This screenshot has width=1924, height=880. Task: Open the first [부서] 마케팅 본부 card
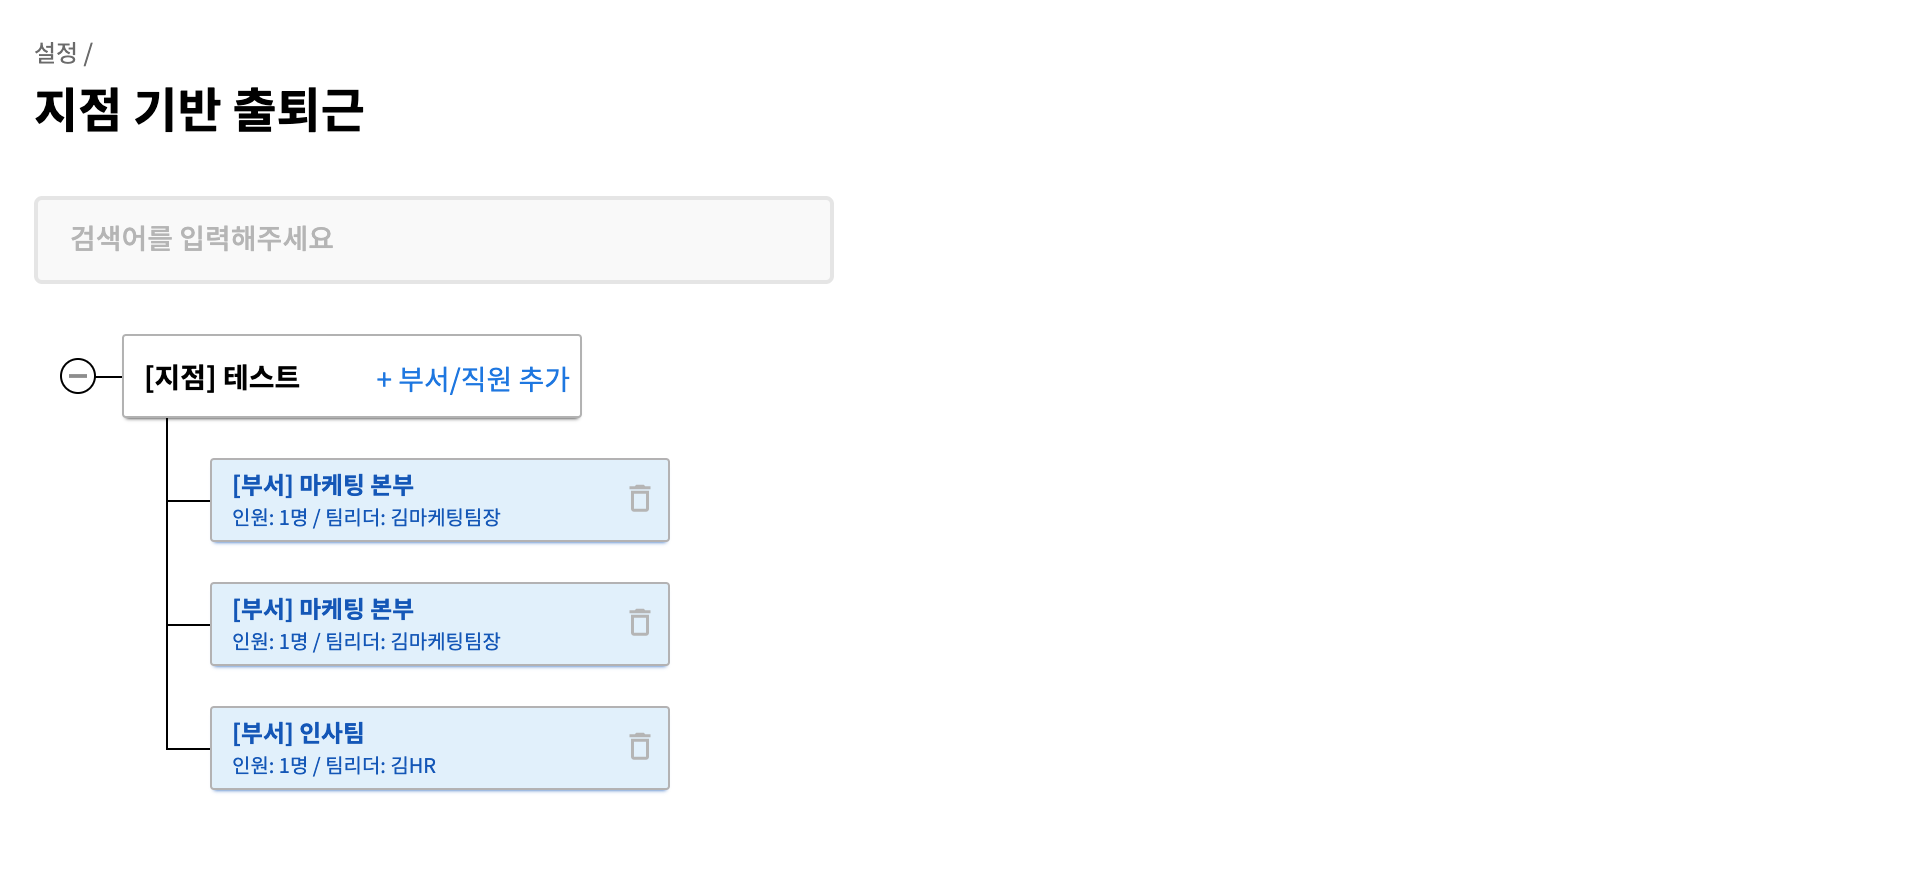[x=440, y=500]
